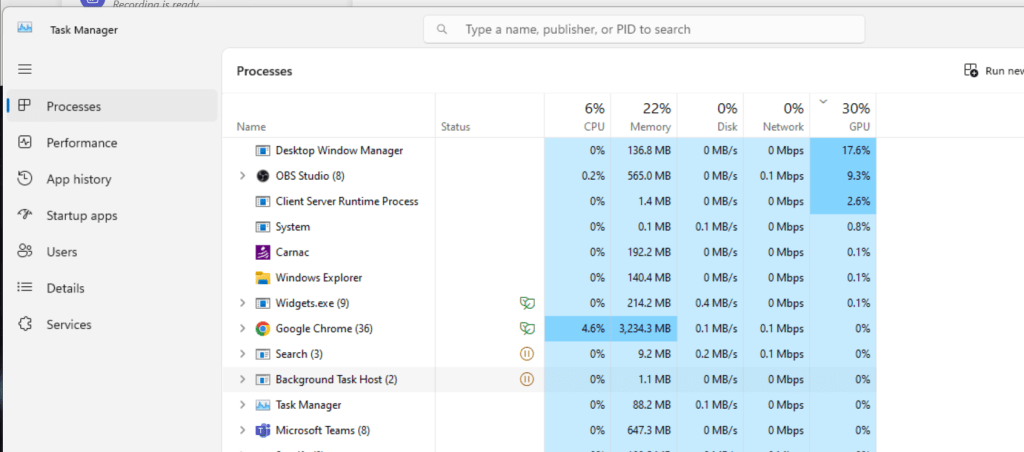1024x452 pixels.
Task: Click the suspended status icon on Search row
Action: point(527,354)
